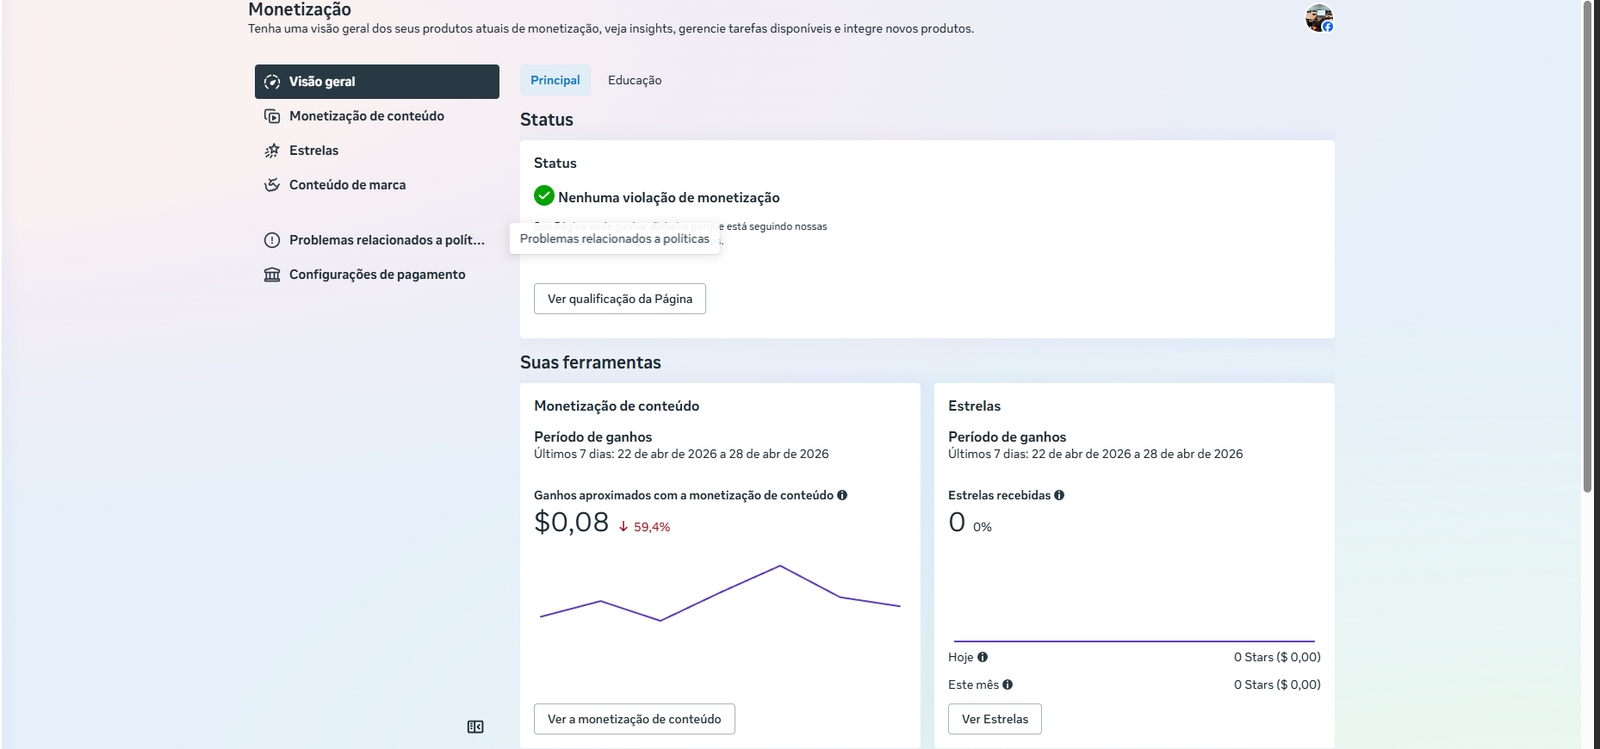1600x749 pixels.
Task: Open Configurações de pagamento menu item
Action: tap(377, 275)
